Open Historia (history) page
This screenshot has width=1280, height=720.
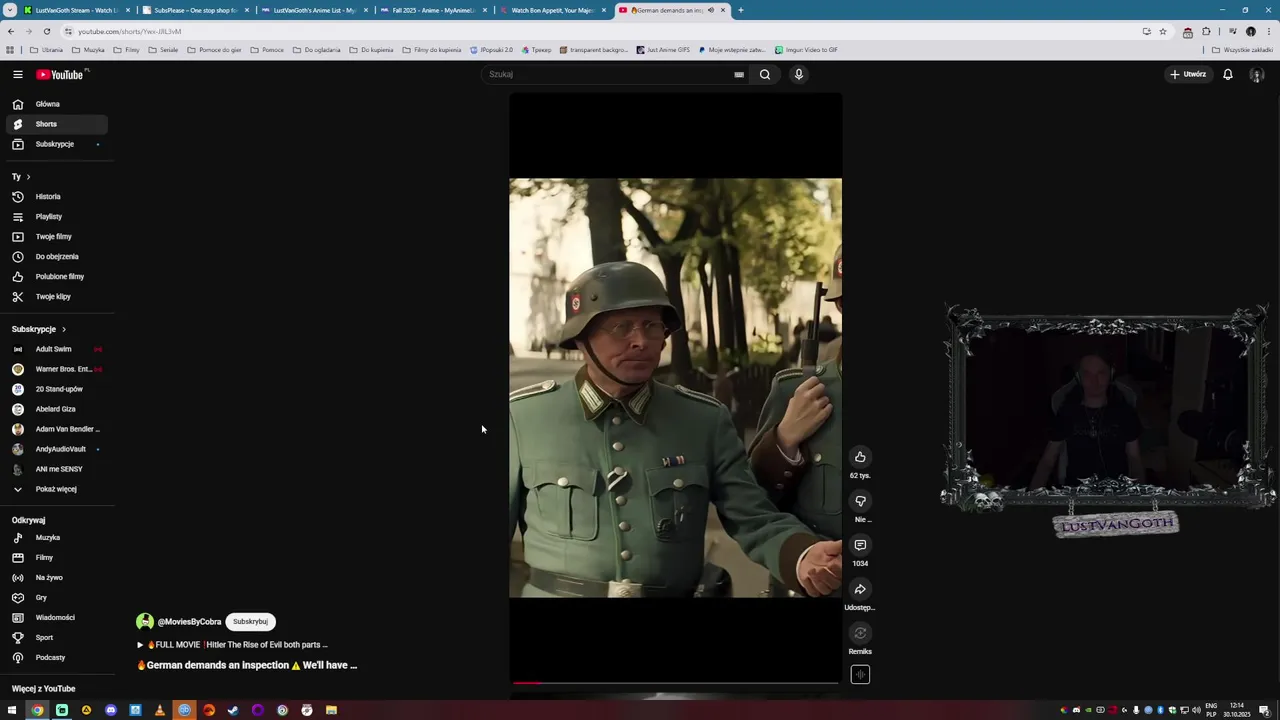click(57, 197)
